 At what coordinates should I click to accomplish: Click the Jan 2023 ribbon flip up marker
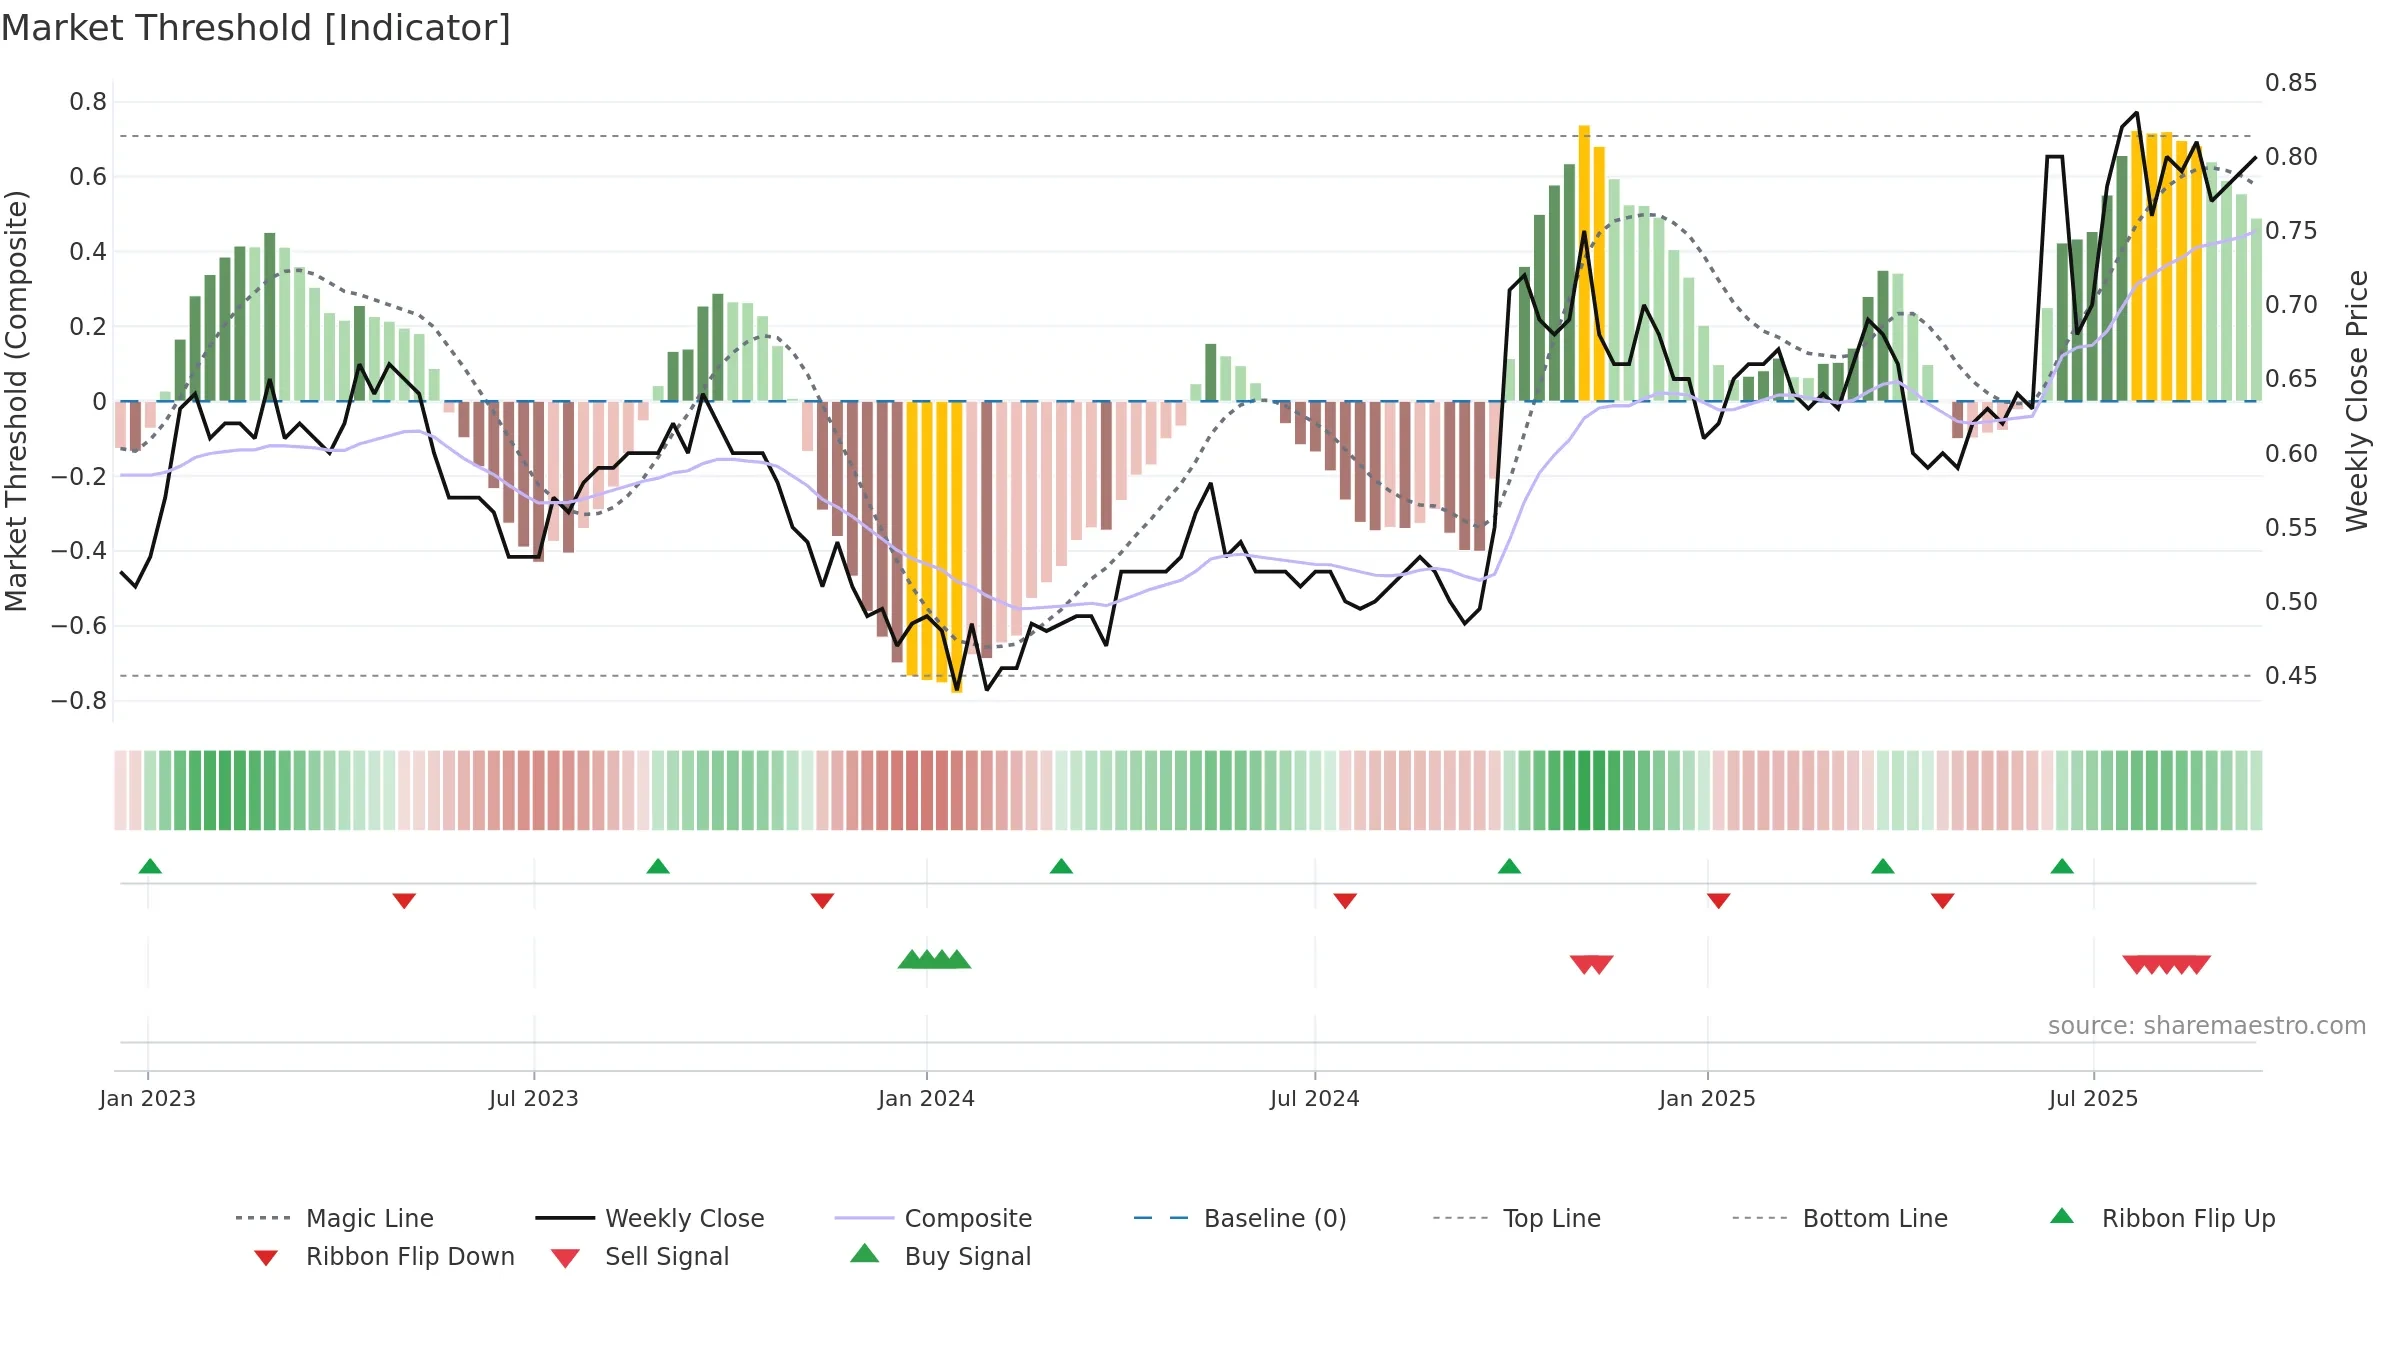[150, 866]
